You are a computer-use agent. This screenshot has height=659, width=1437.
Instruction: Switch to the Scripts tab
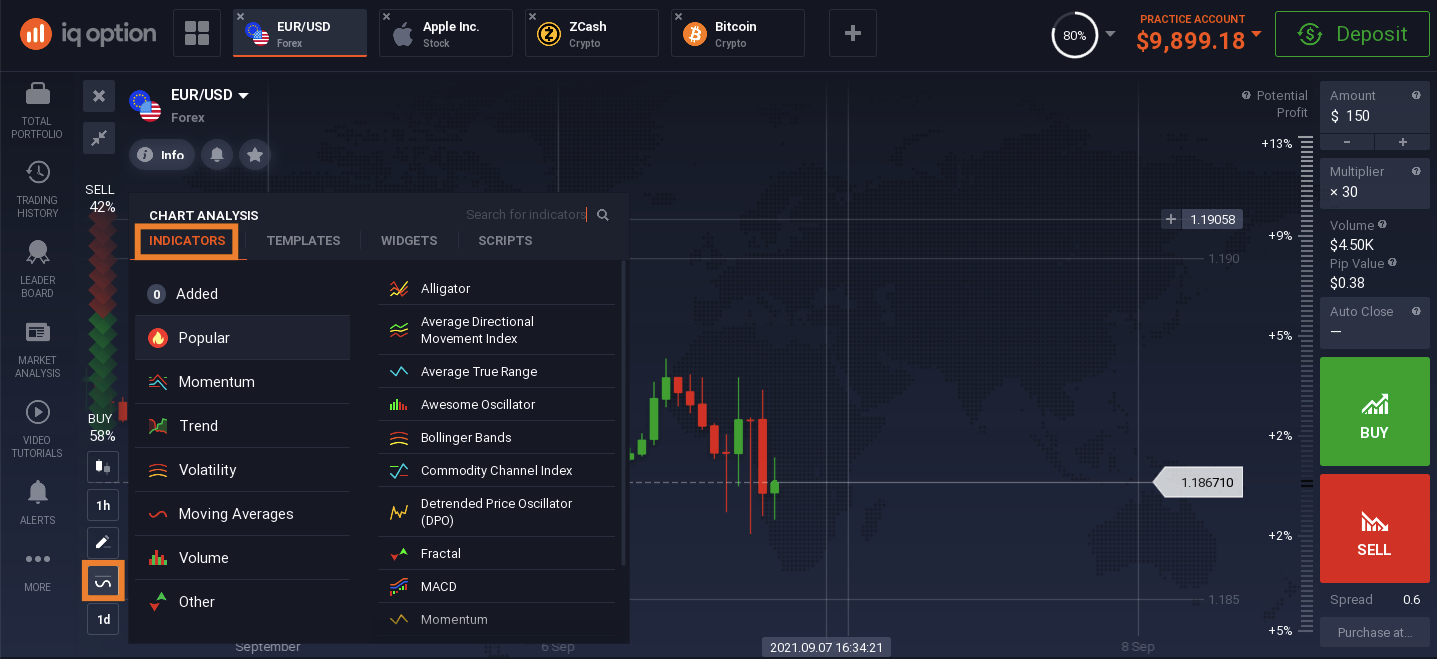click(505, 241)
